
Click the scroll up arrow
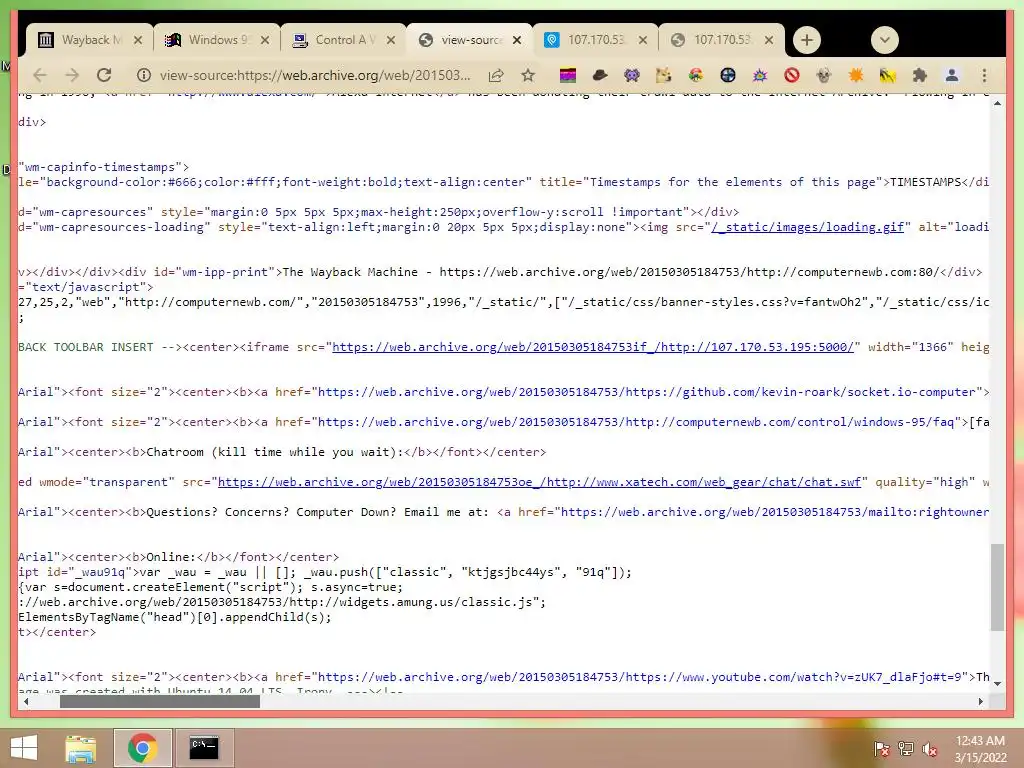point(997,103)
